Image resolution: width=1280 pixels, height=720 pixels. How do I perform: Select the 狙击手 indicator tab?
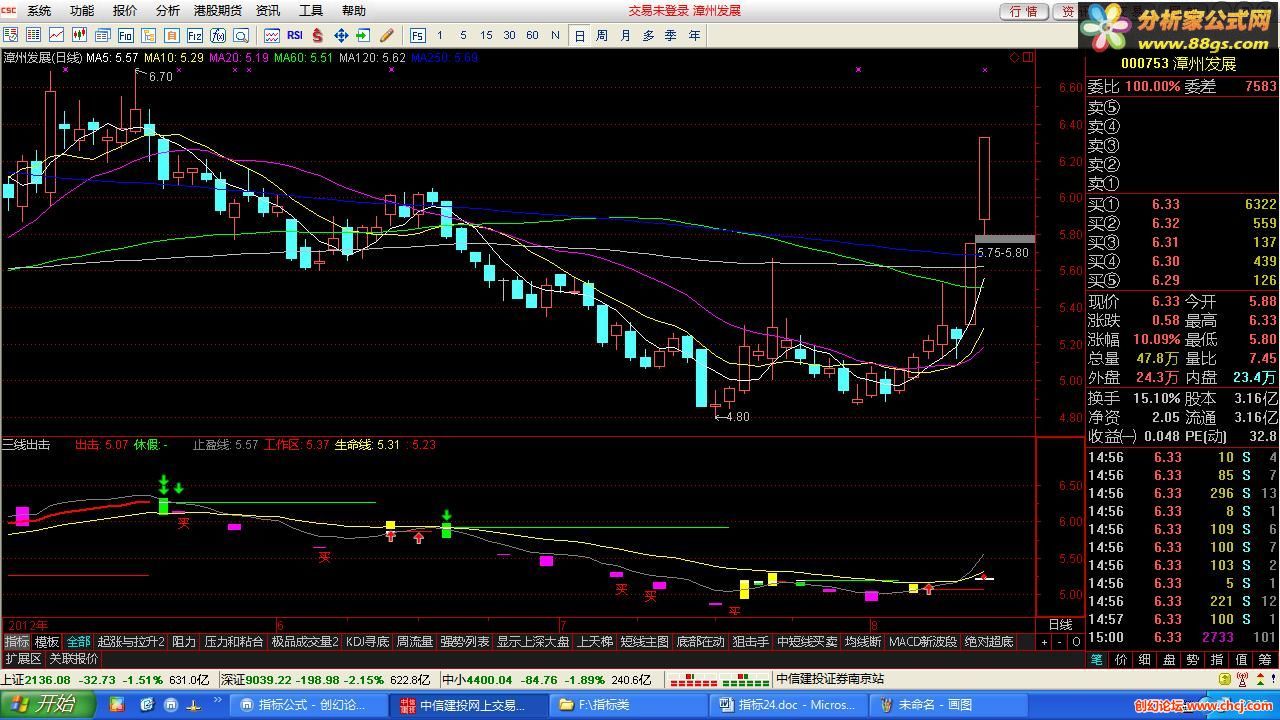tap(750, 642)
